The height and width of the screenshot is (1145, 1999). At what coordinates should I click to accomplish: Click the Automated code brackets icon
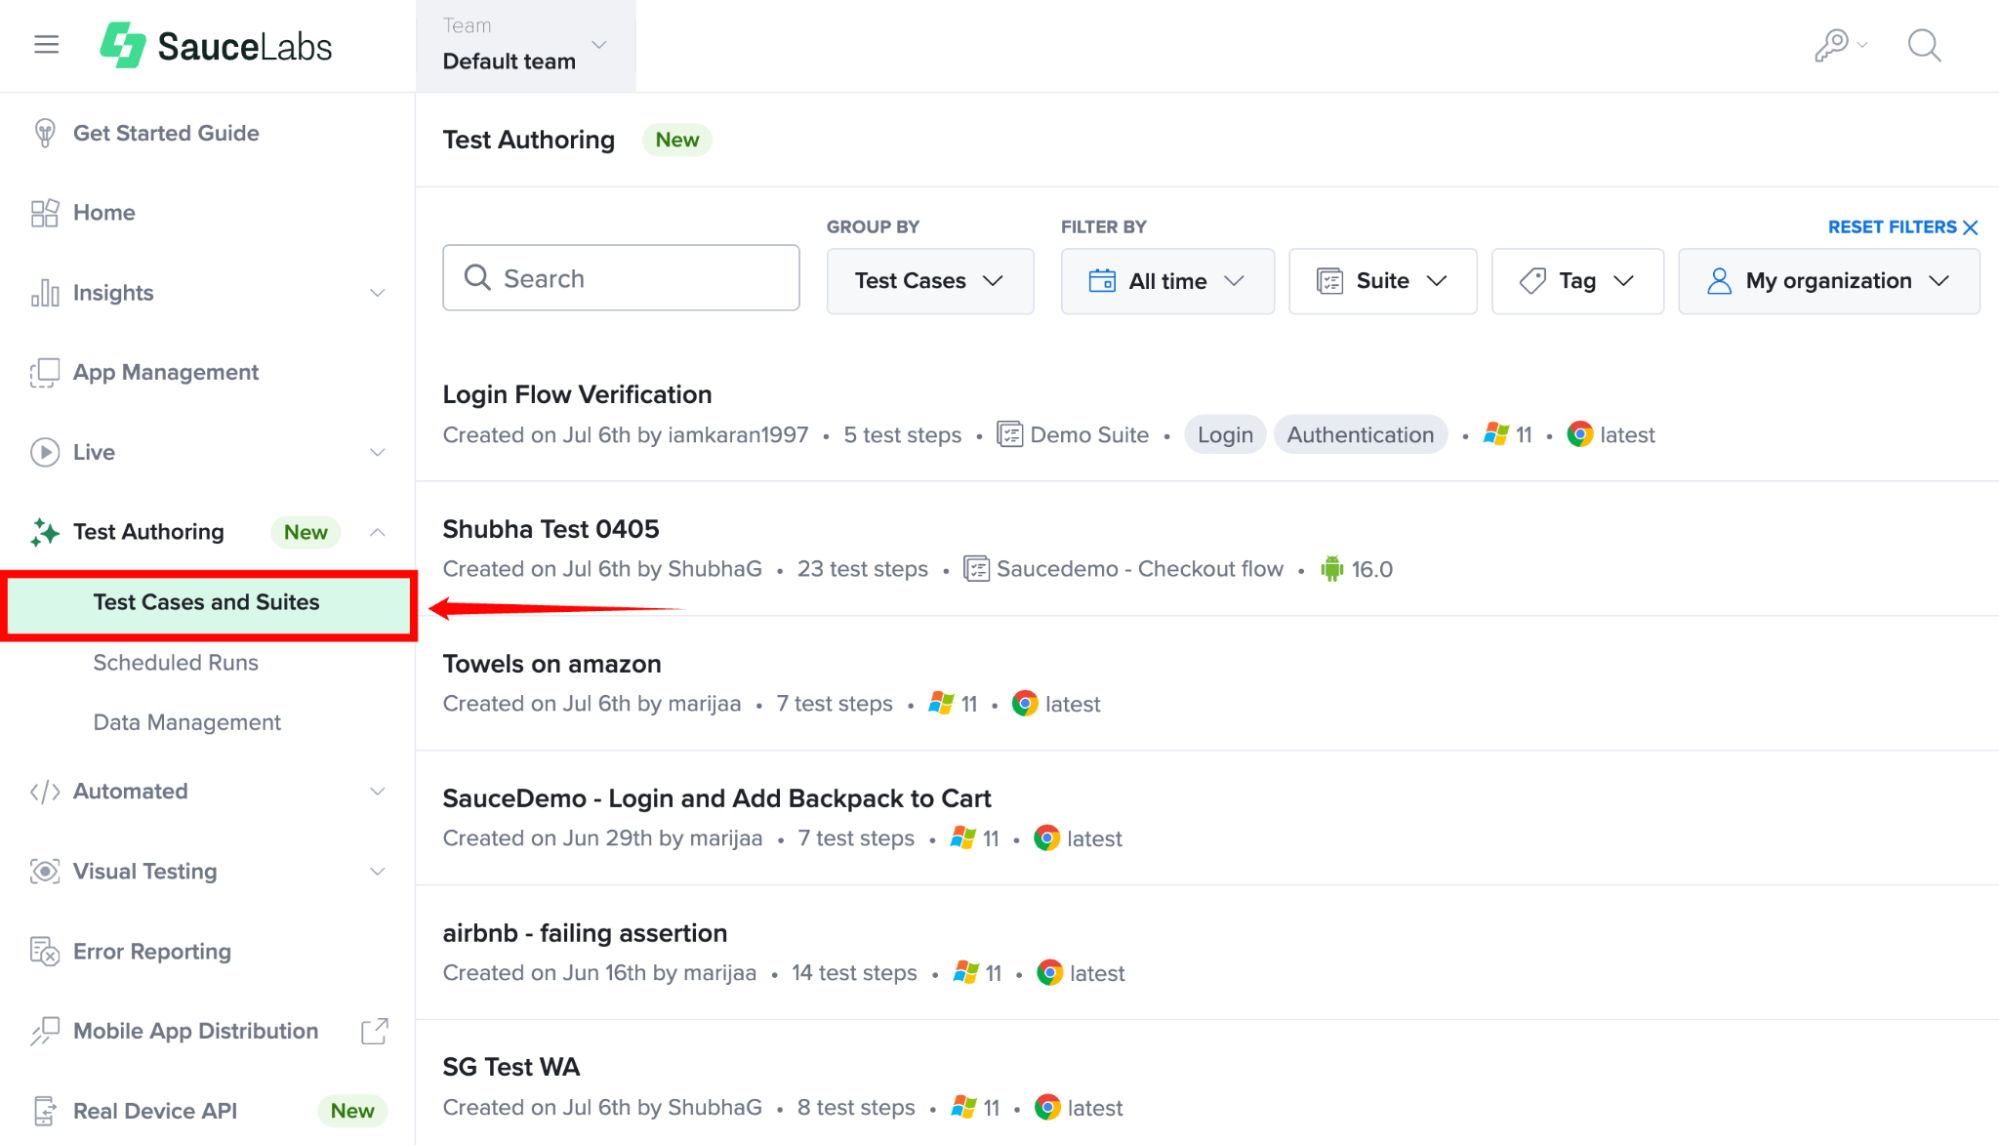45,792
